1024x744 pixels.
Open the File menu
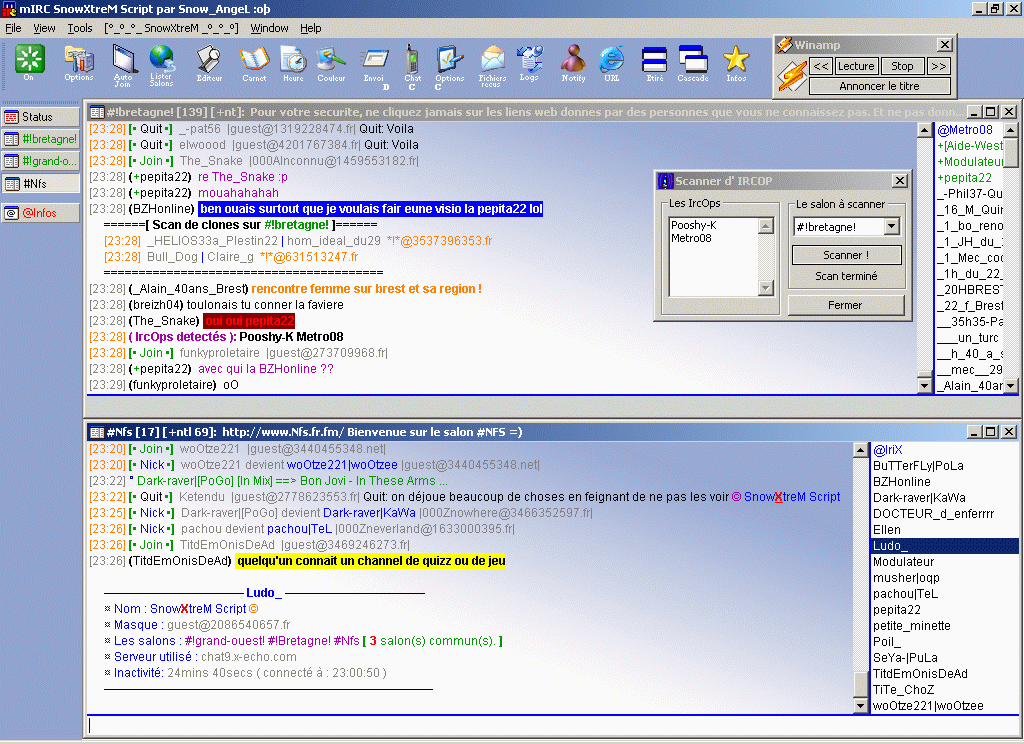(13, 28)
